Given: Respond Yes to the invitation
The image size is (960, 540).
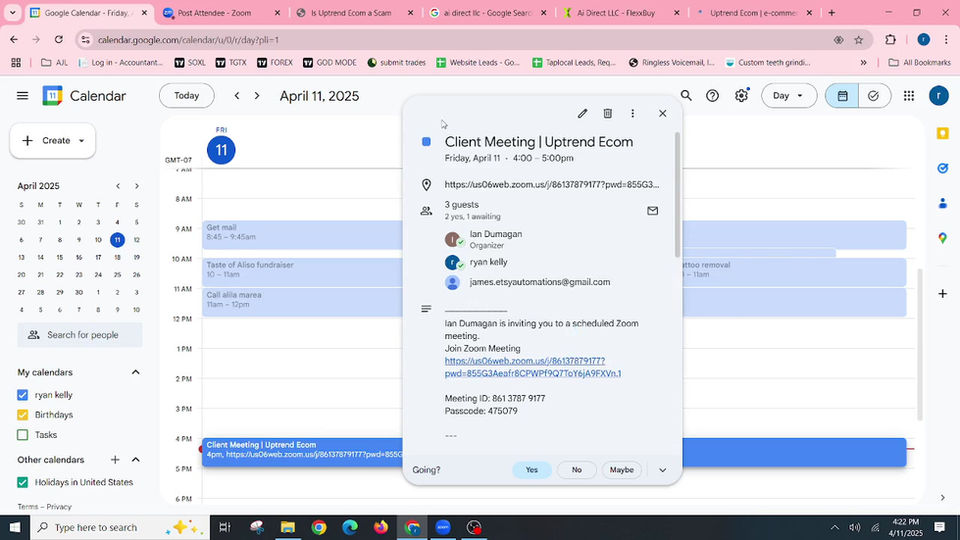Looking at the screenshot, I should pos(531,470).
